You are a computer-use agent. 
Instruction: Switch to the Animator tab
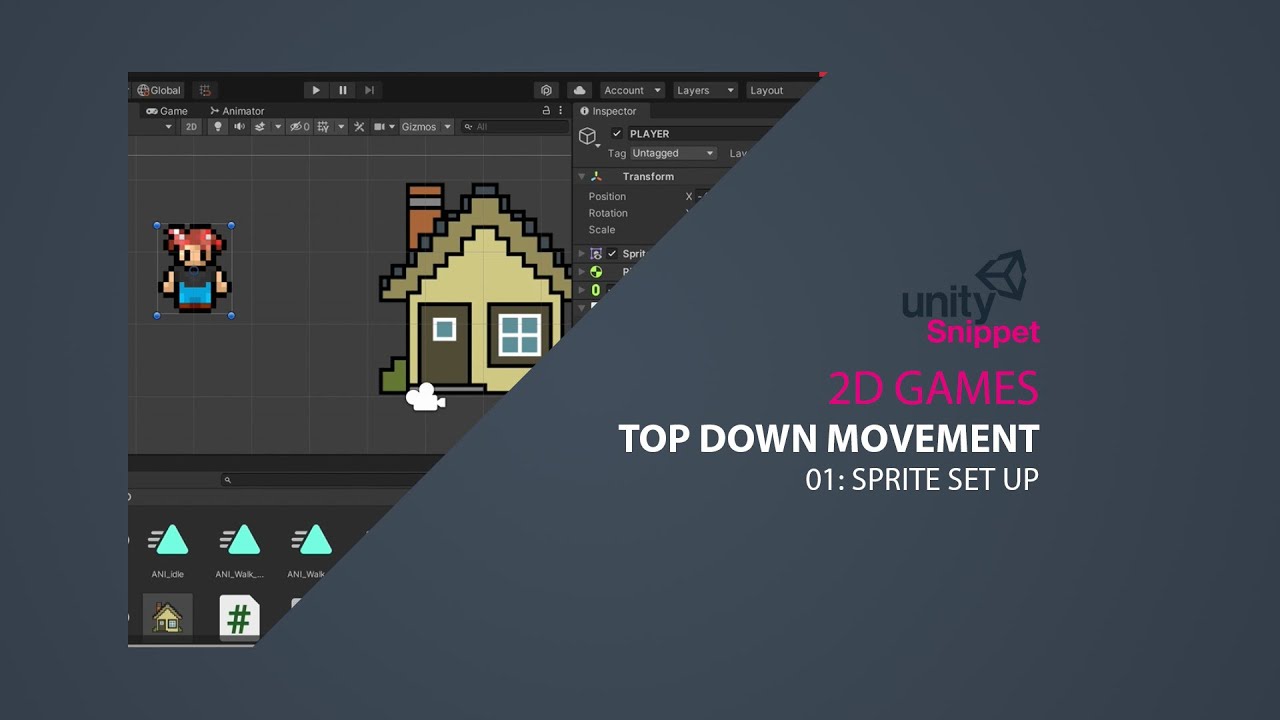(237, 111)
